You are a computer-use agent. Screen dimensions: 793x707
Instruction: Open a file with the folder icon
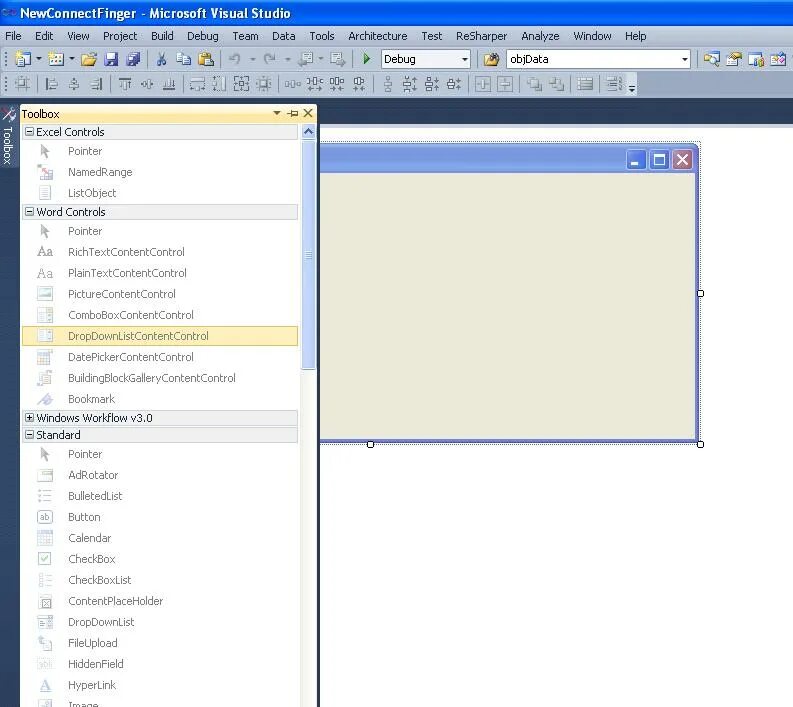89,59
